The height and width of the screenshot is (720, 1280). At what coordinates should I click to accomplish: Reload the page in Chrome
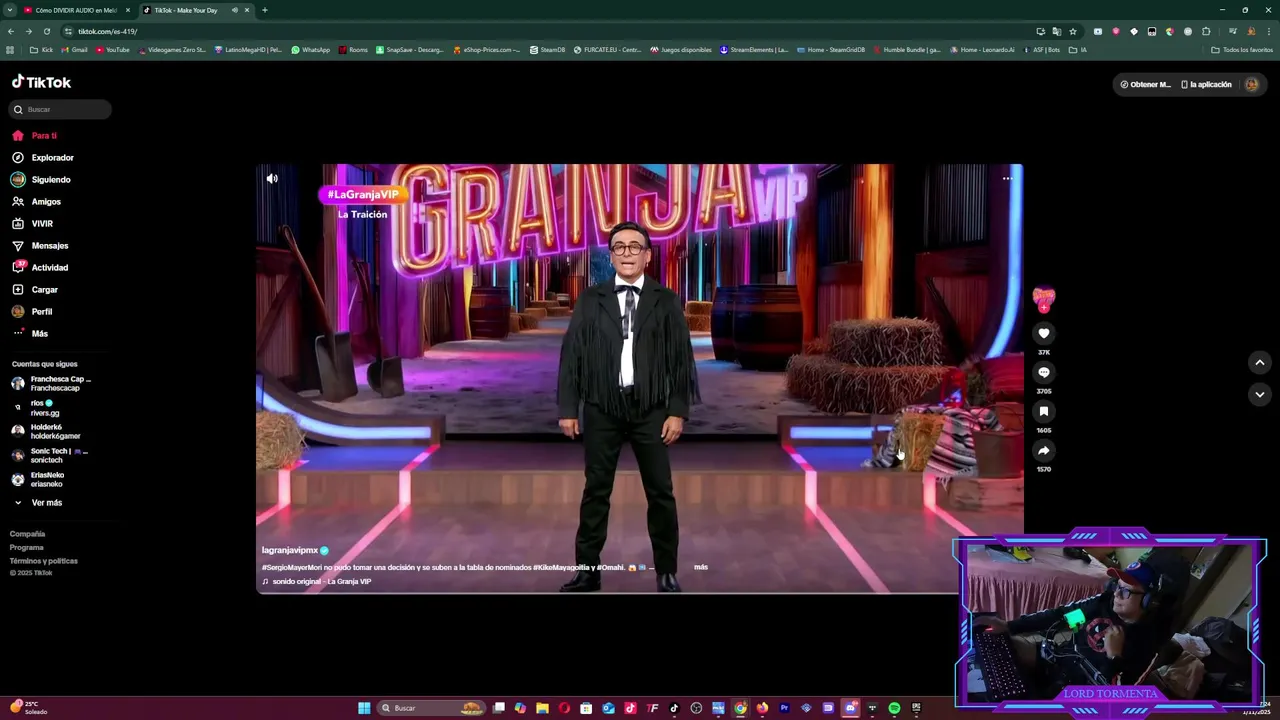(46, 31)
